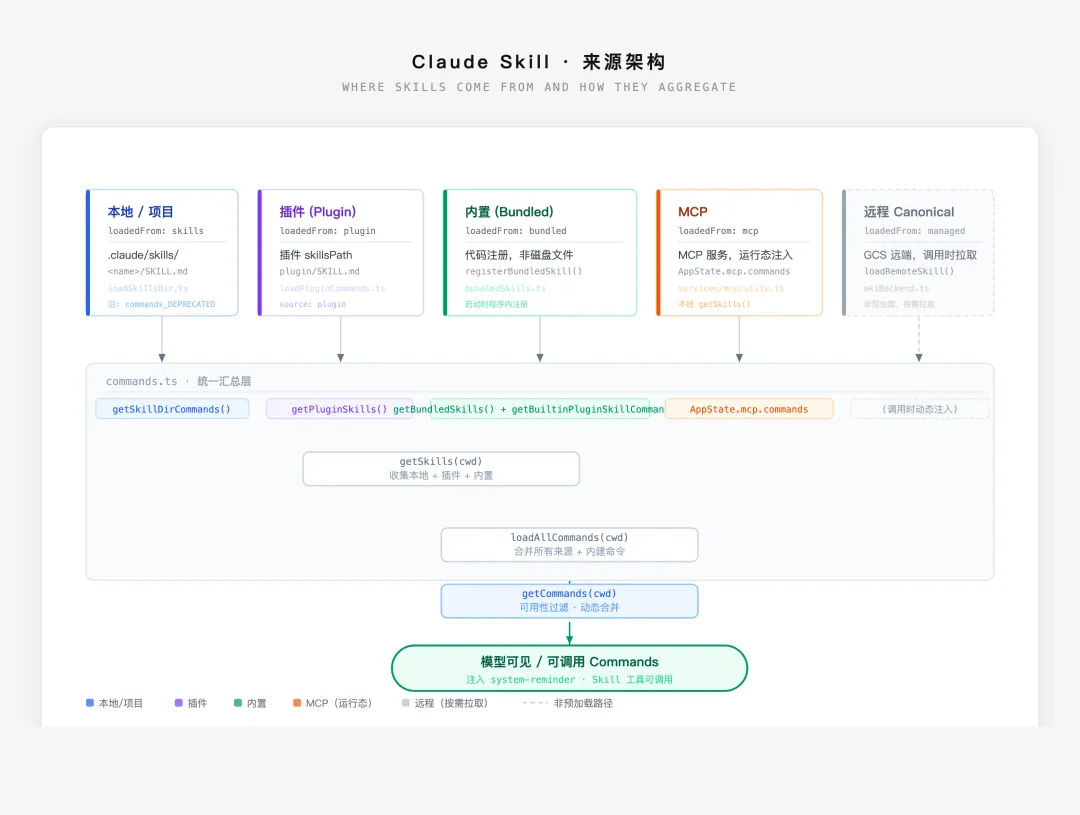Click the 插件 skillsPath text

(x=315, y=255)
